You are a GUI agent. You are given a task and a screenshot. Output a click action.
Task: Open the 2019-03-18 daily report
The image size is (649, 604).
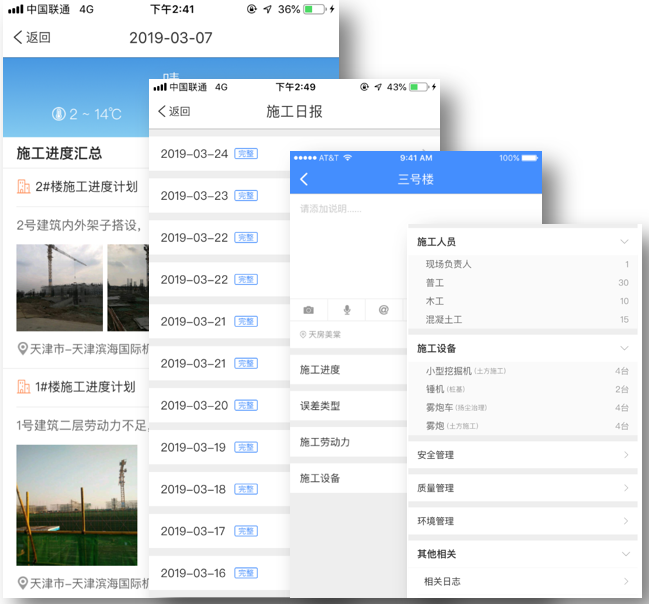pyautogui.click(x=219, y=489)
